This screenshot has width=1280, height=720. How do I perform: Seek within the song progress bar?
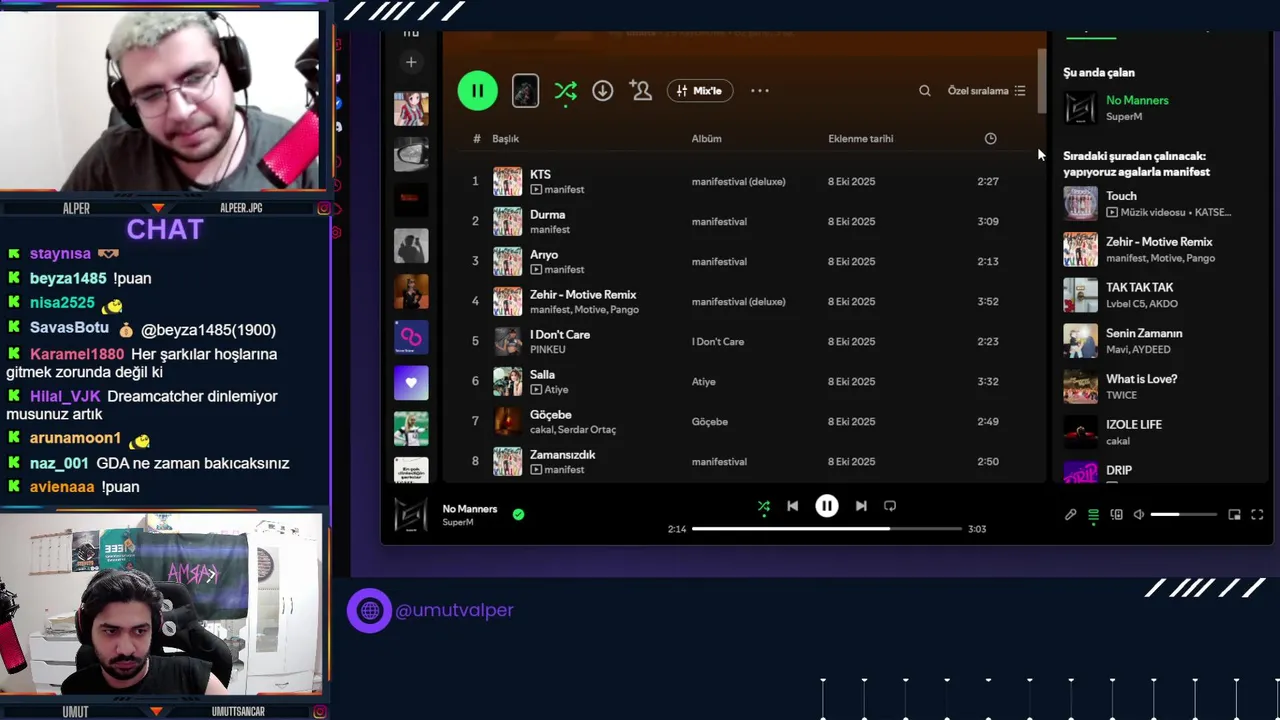tap(826, 528)
